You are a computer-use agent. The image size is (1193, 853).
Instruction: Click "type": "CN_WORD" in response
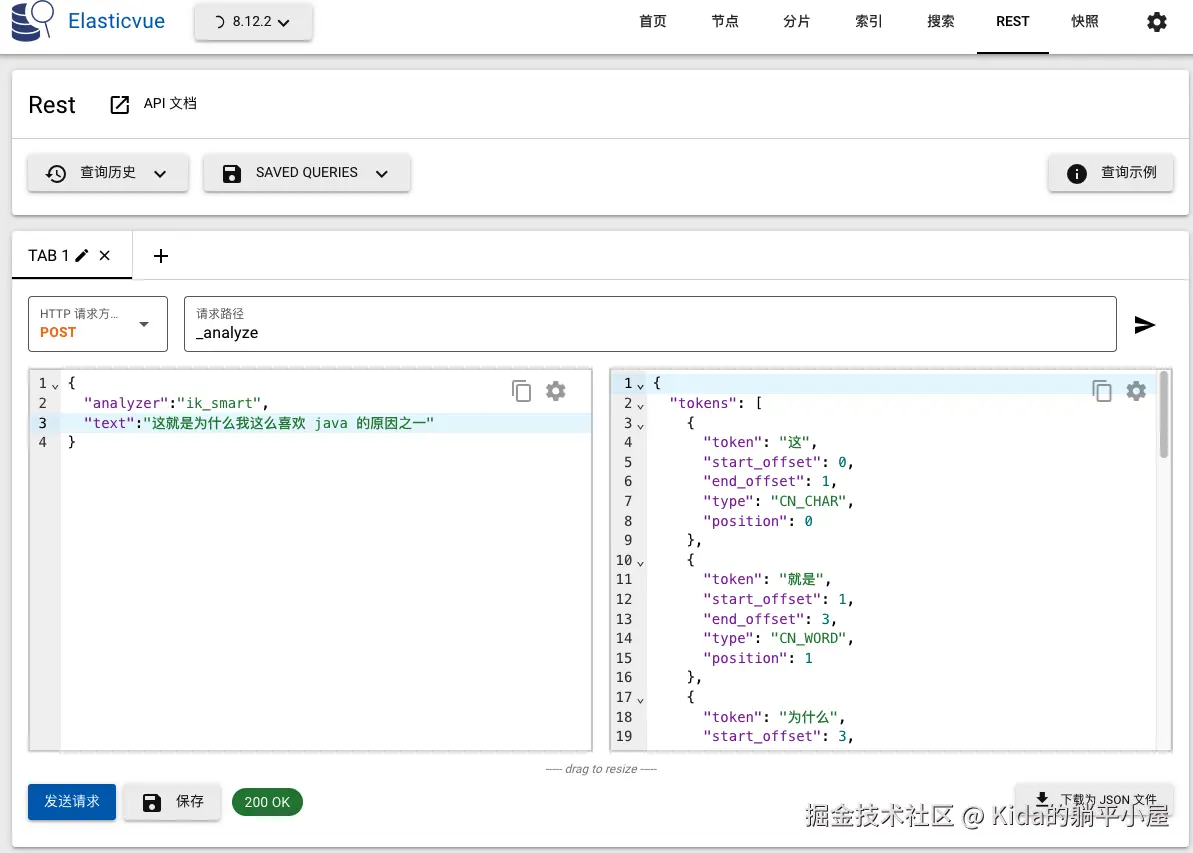point(778,638)
